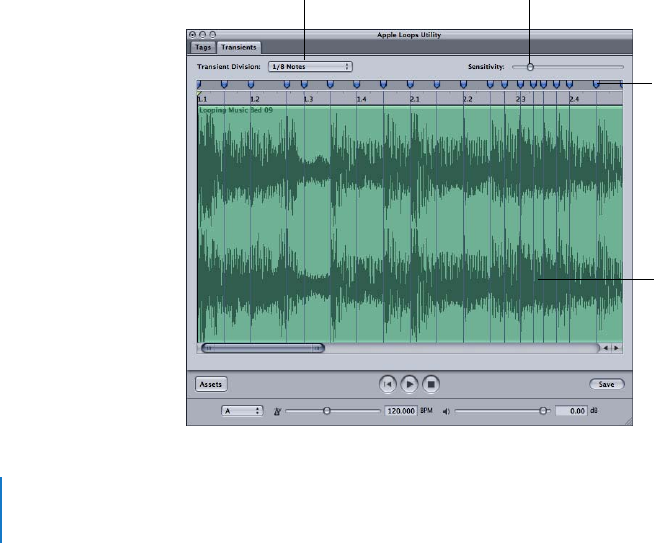Click the Looping Music Bed 09 waveform label
This screenshot has width=654, height=543.
coord(236,110)
